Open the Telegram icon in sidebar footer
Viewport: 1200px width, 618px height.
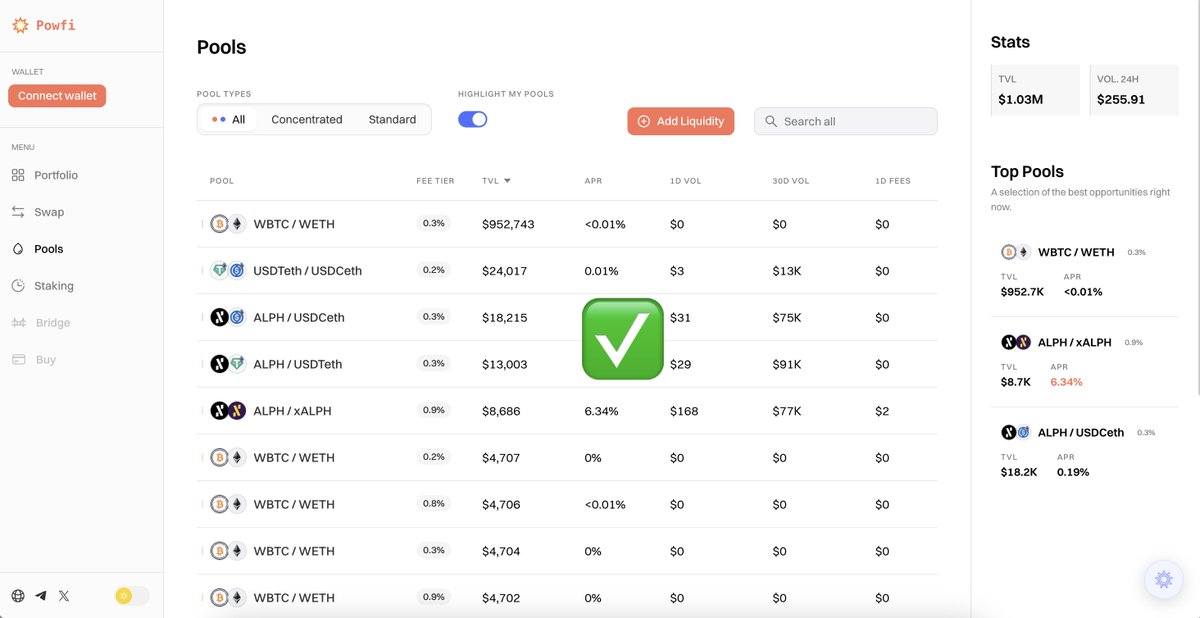(x=41, y=596)
